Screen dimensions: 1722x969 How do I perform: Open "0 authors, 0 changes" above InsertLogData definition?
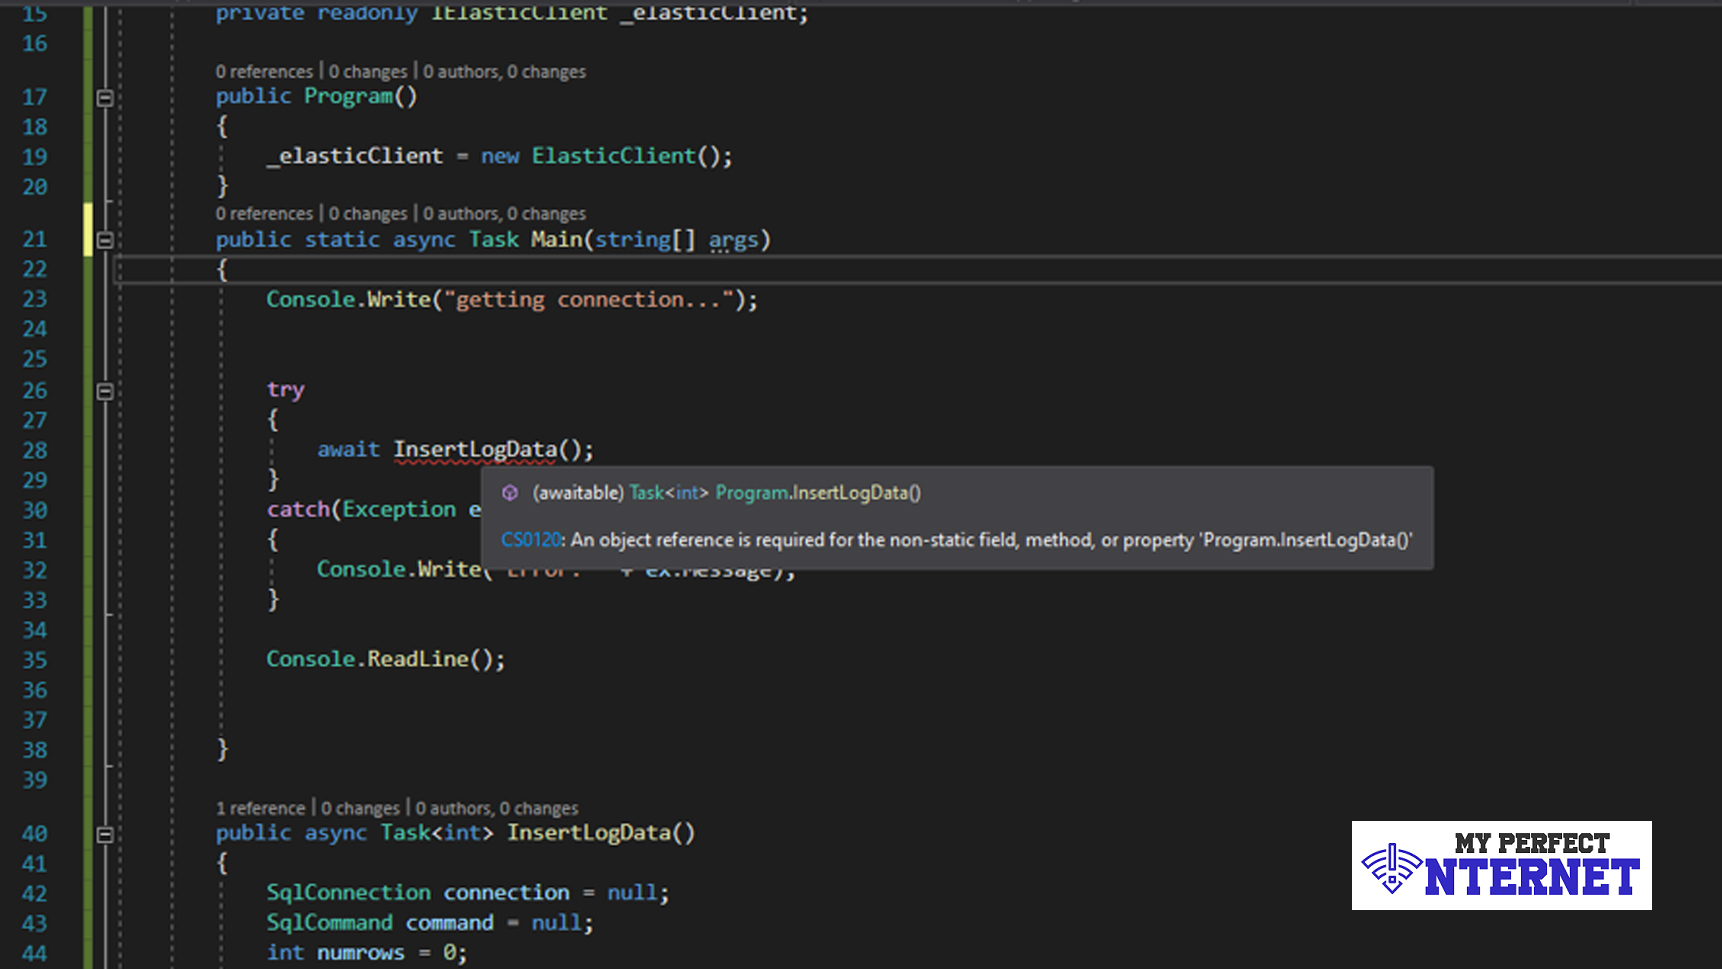pos(497,808)
